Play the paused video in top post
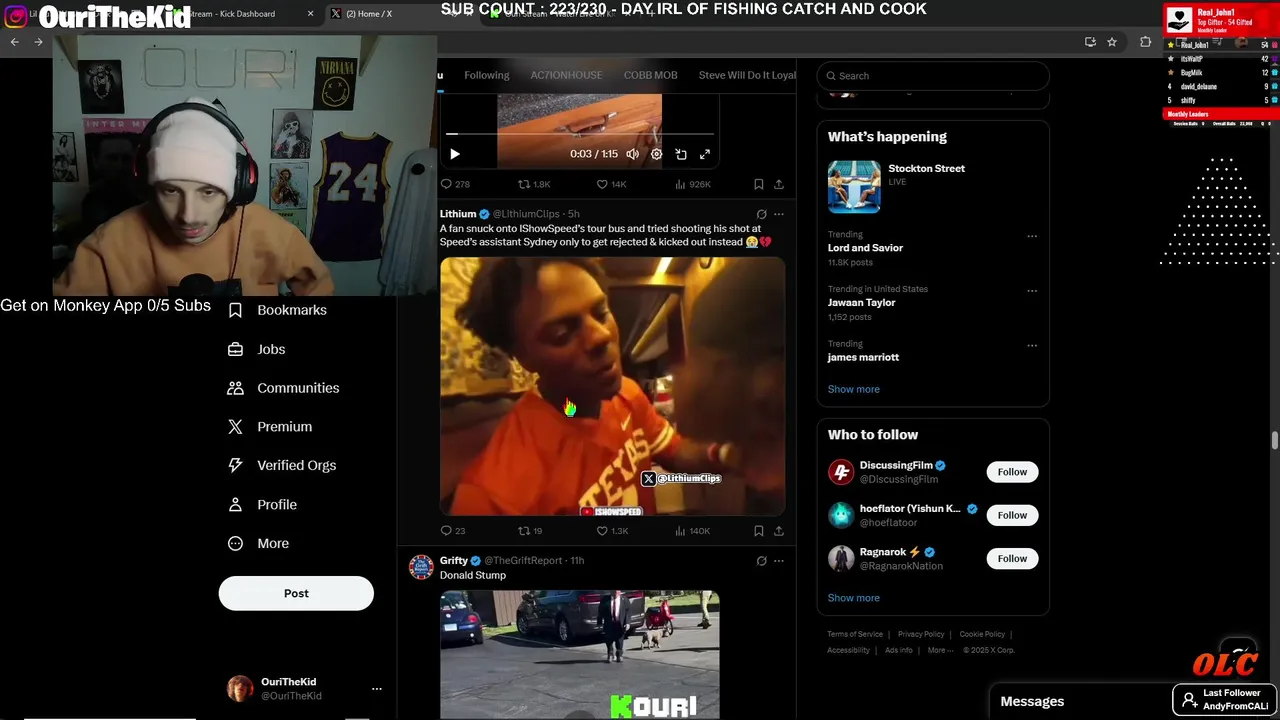Viewport: 1280px width, 720px height. [x=455, y=154]
